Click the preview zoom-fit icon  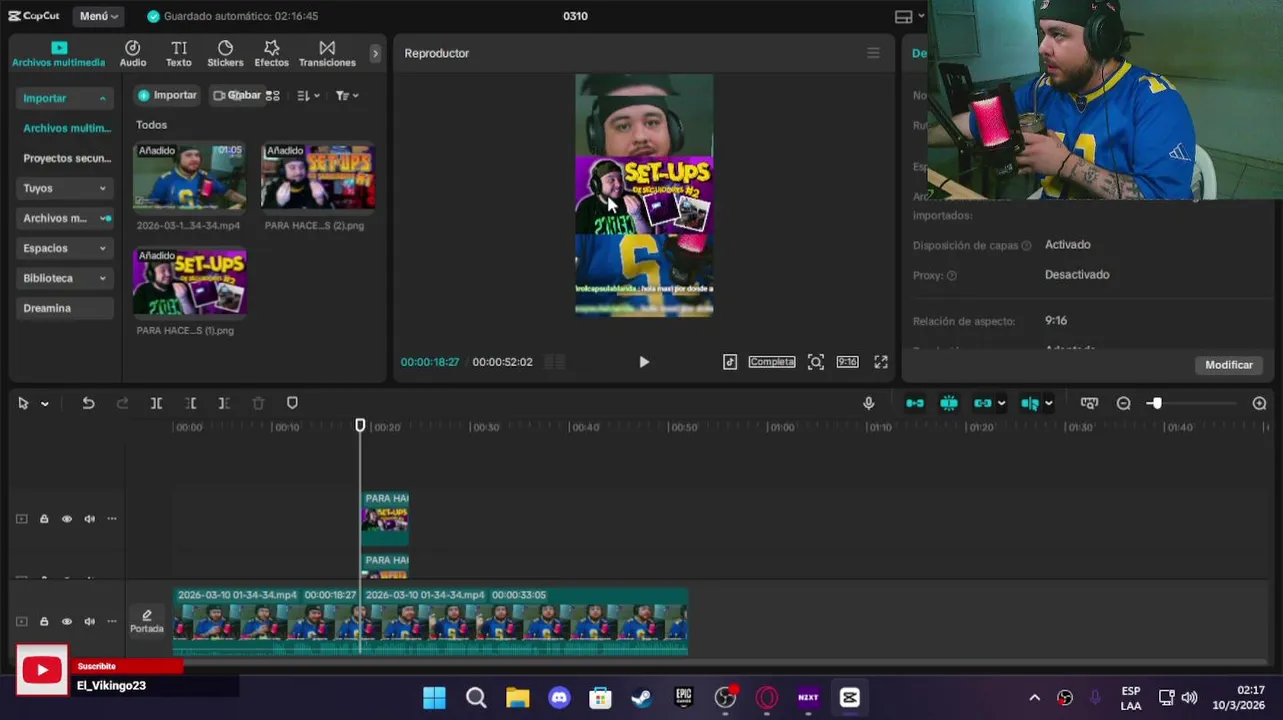pos(816,362)
